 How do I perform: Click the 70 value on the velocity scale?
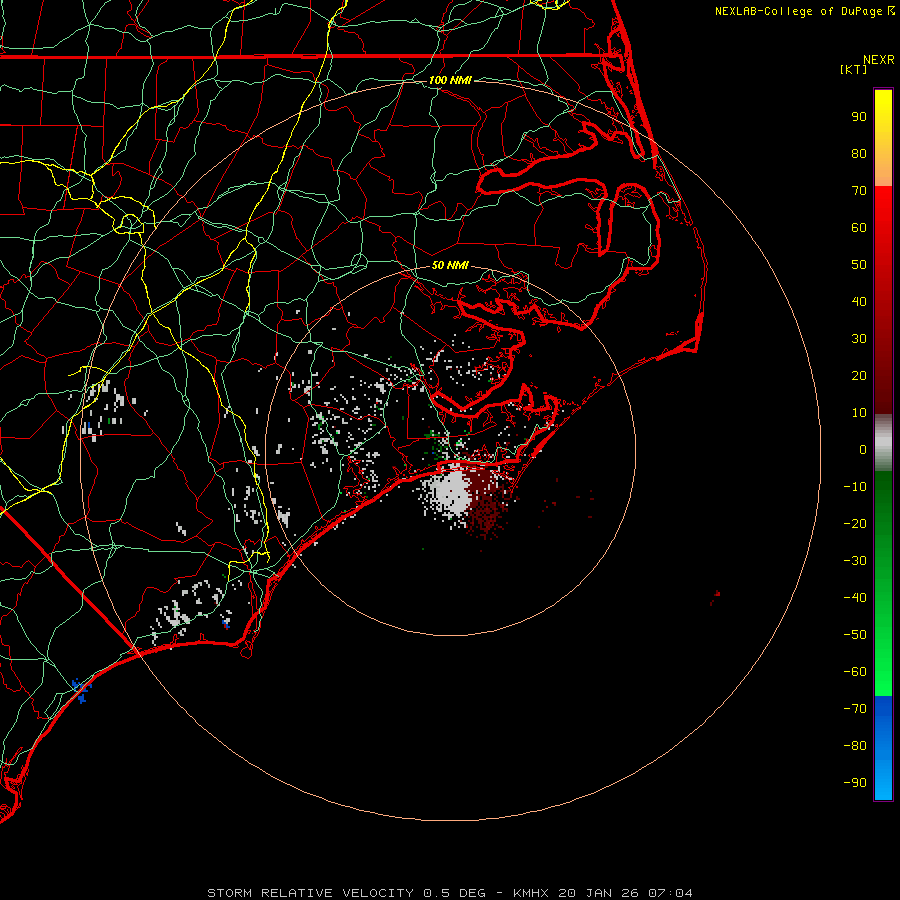(859, 191)
